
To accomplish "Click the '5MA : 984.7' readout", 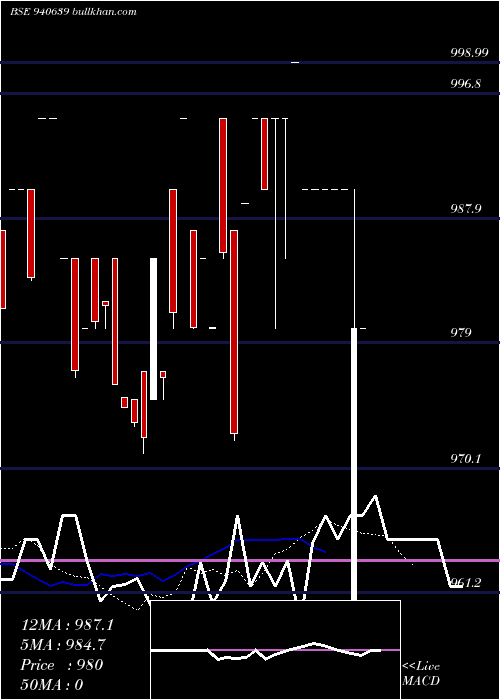I will 64,645.
